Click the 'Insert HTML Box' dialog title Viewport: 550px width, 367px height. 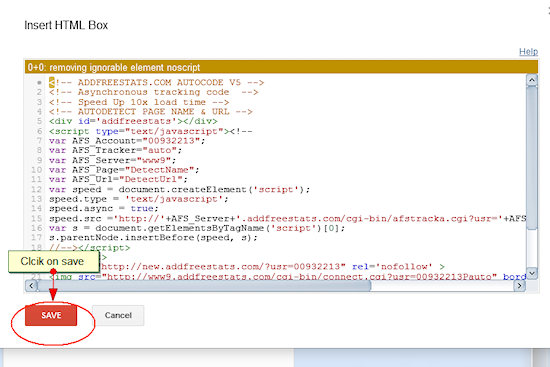click(66, 25)
